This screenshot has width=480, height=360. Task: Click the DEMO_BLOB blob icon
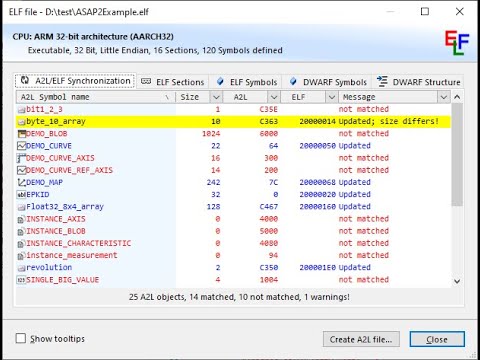pyautogui.click(x=22, y=134)
